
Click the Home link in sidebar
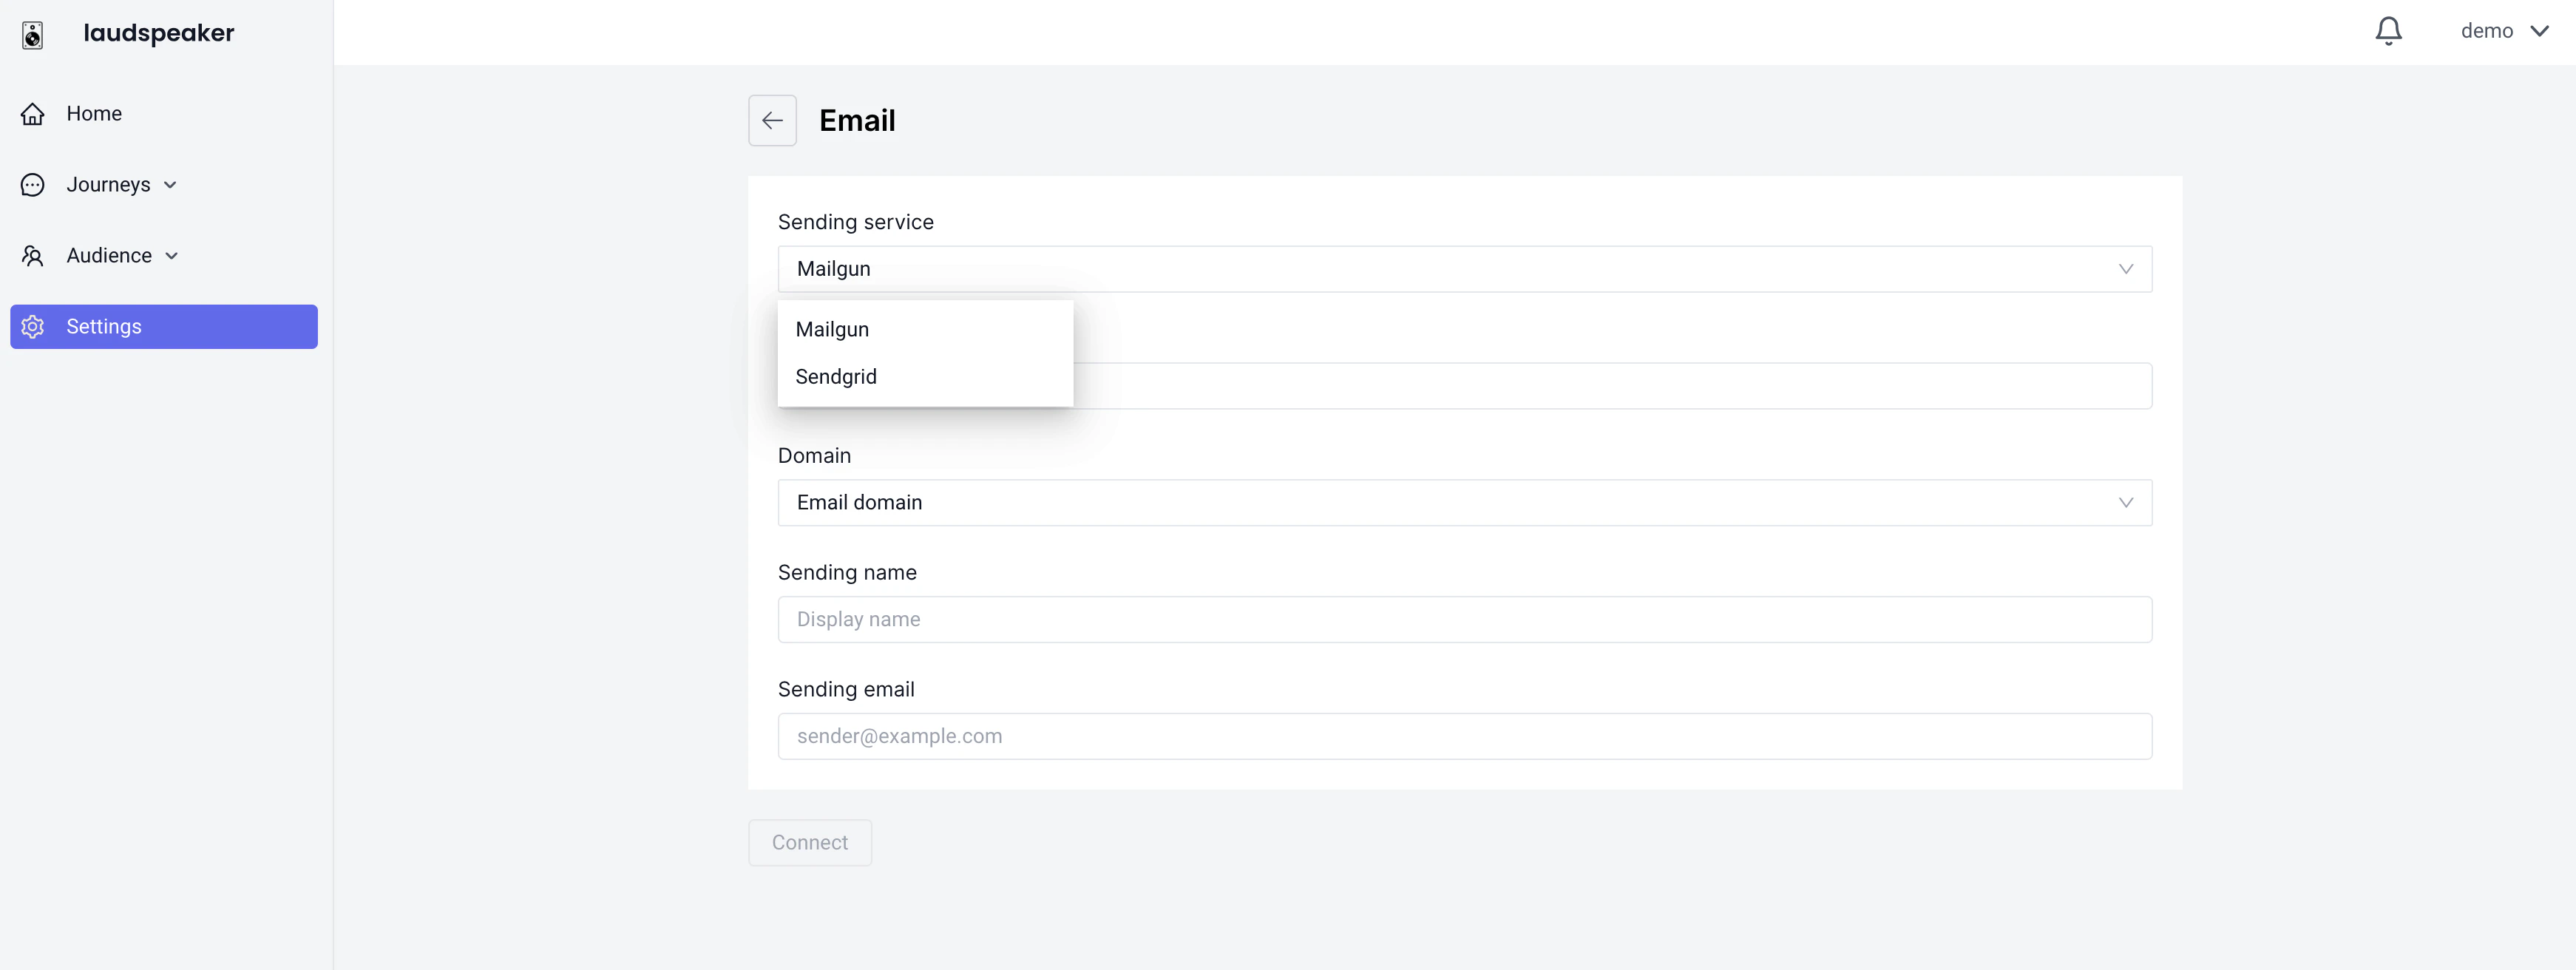(x=94, y=113)
